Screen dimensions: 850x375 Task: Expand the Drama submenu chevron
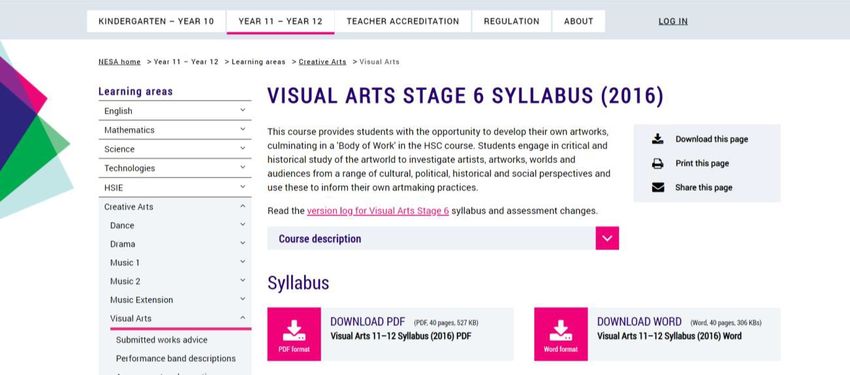tap(242, 243)
